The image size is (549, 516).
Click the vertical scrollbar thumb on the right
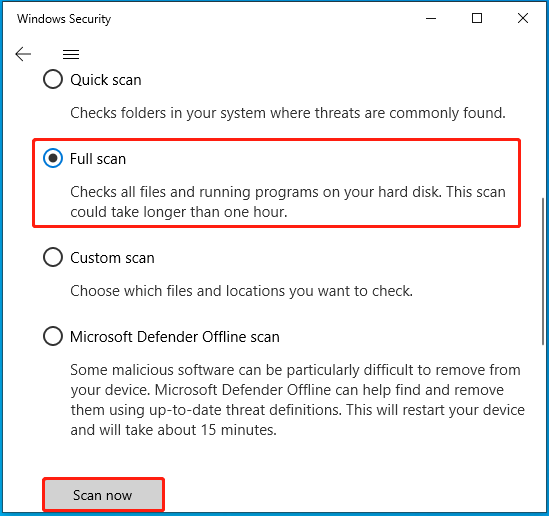(x=543, y=271)
